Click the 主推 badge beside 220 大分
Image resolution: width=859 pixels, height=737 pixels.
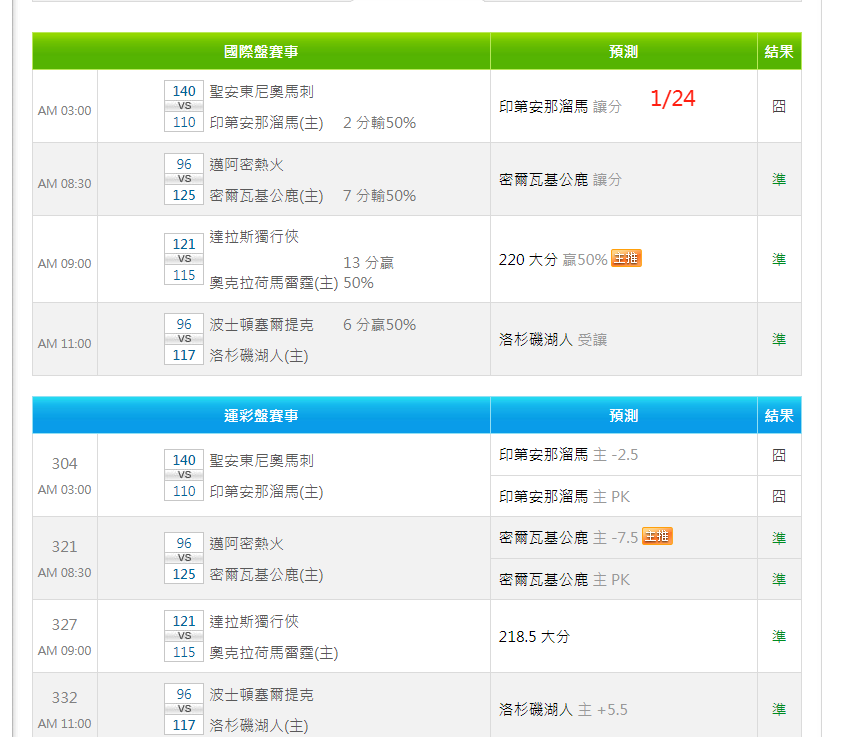click(626, 259)
